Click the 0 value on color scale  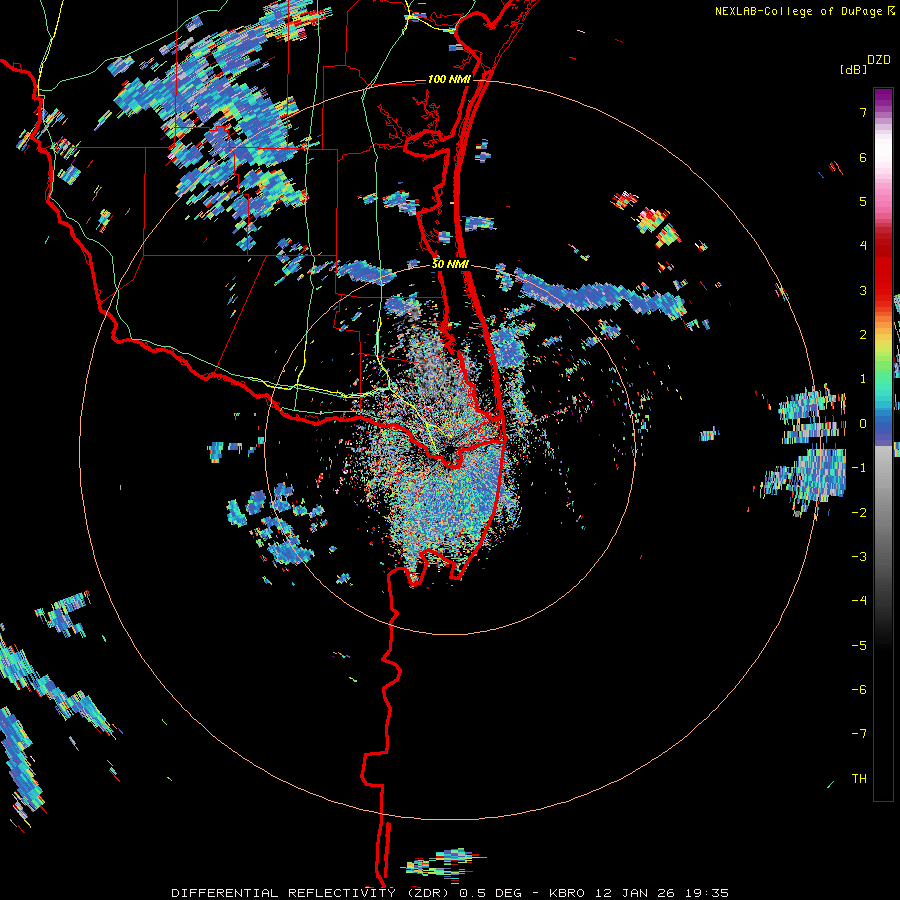coord(863,424)
